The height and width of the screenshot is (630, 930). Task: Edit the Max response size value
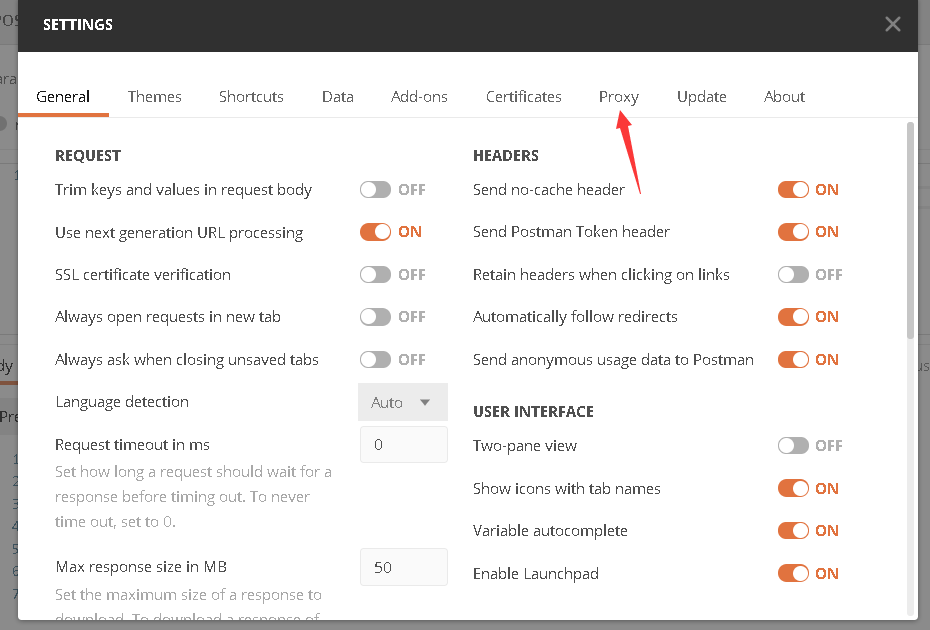(403, 566)
